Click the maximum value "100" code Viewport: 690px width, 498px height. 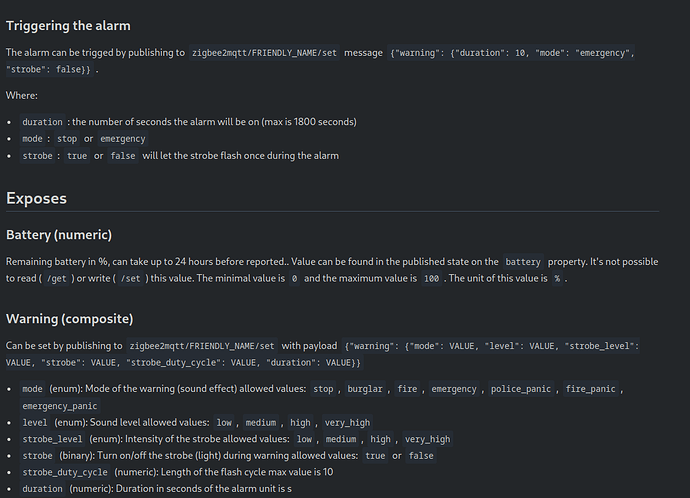click(x=431, y=279)
